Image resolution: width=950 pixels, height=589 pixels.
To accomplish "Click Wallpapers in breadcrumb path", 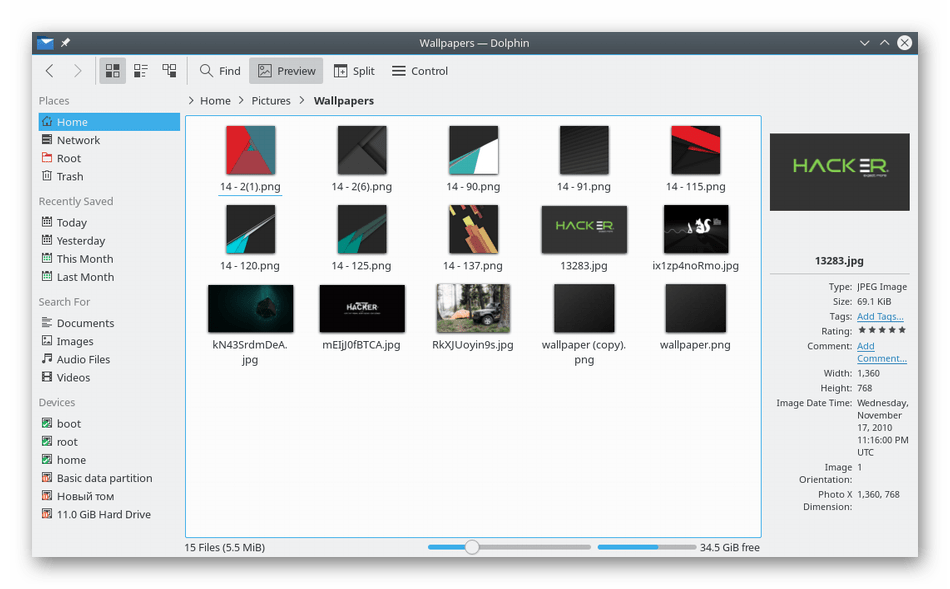I will pyautogui.click(x=344, y=101).
